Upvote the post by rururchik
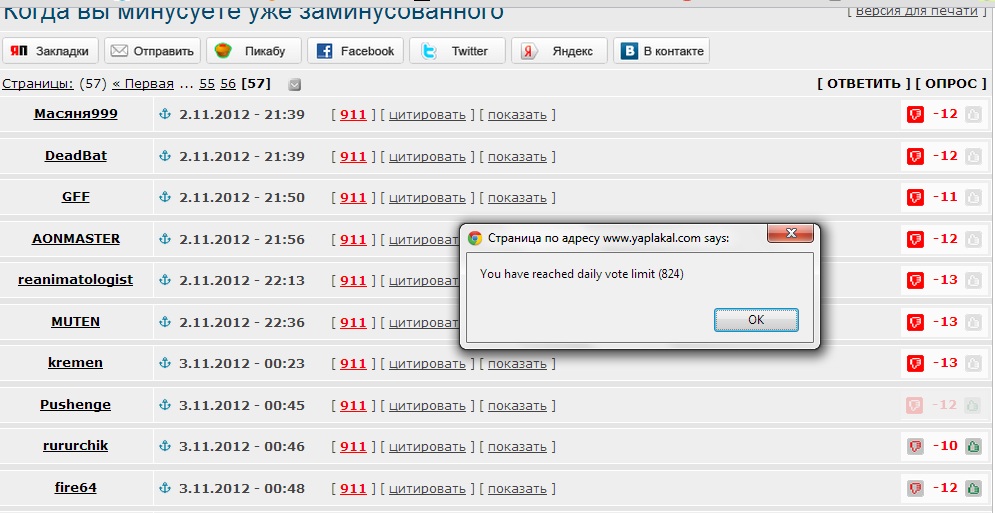The width and height of the screenshot is (995, 513). [x=973, y=447]
